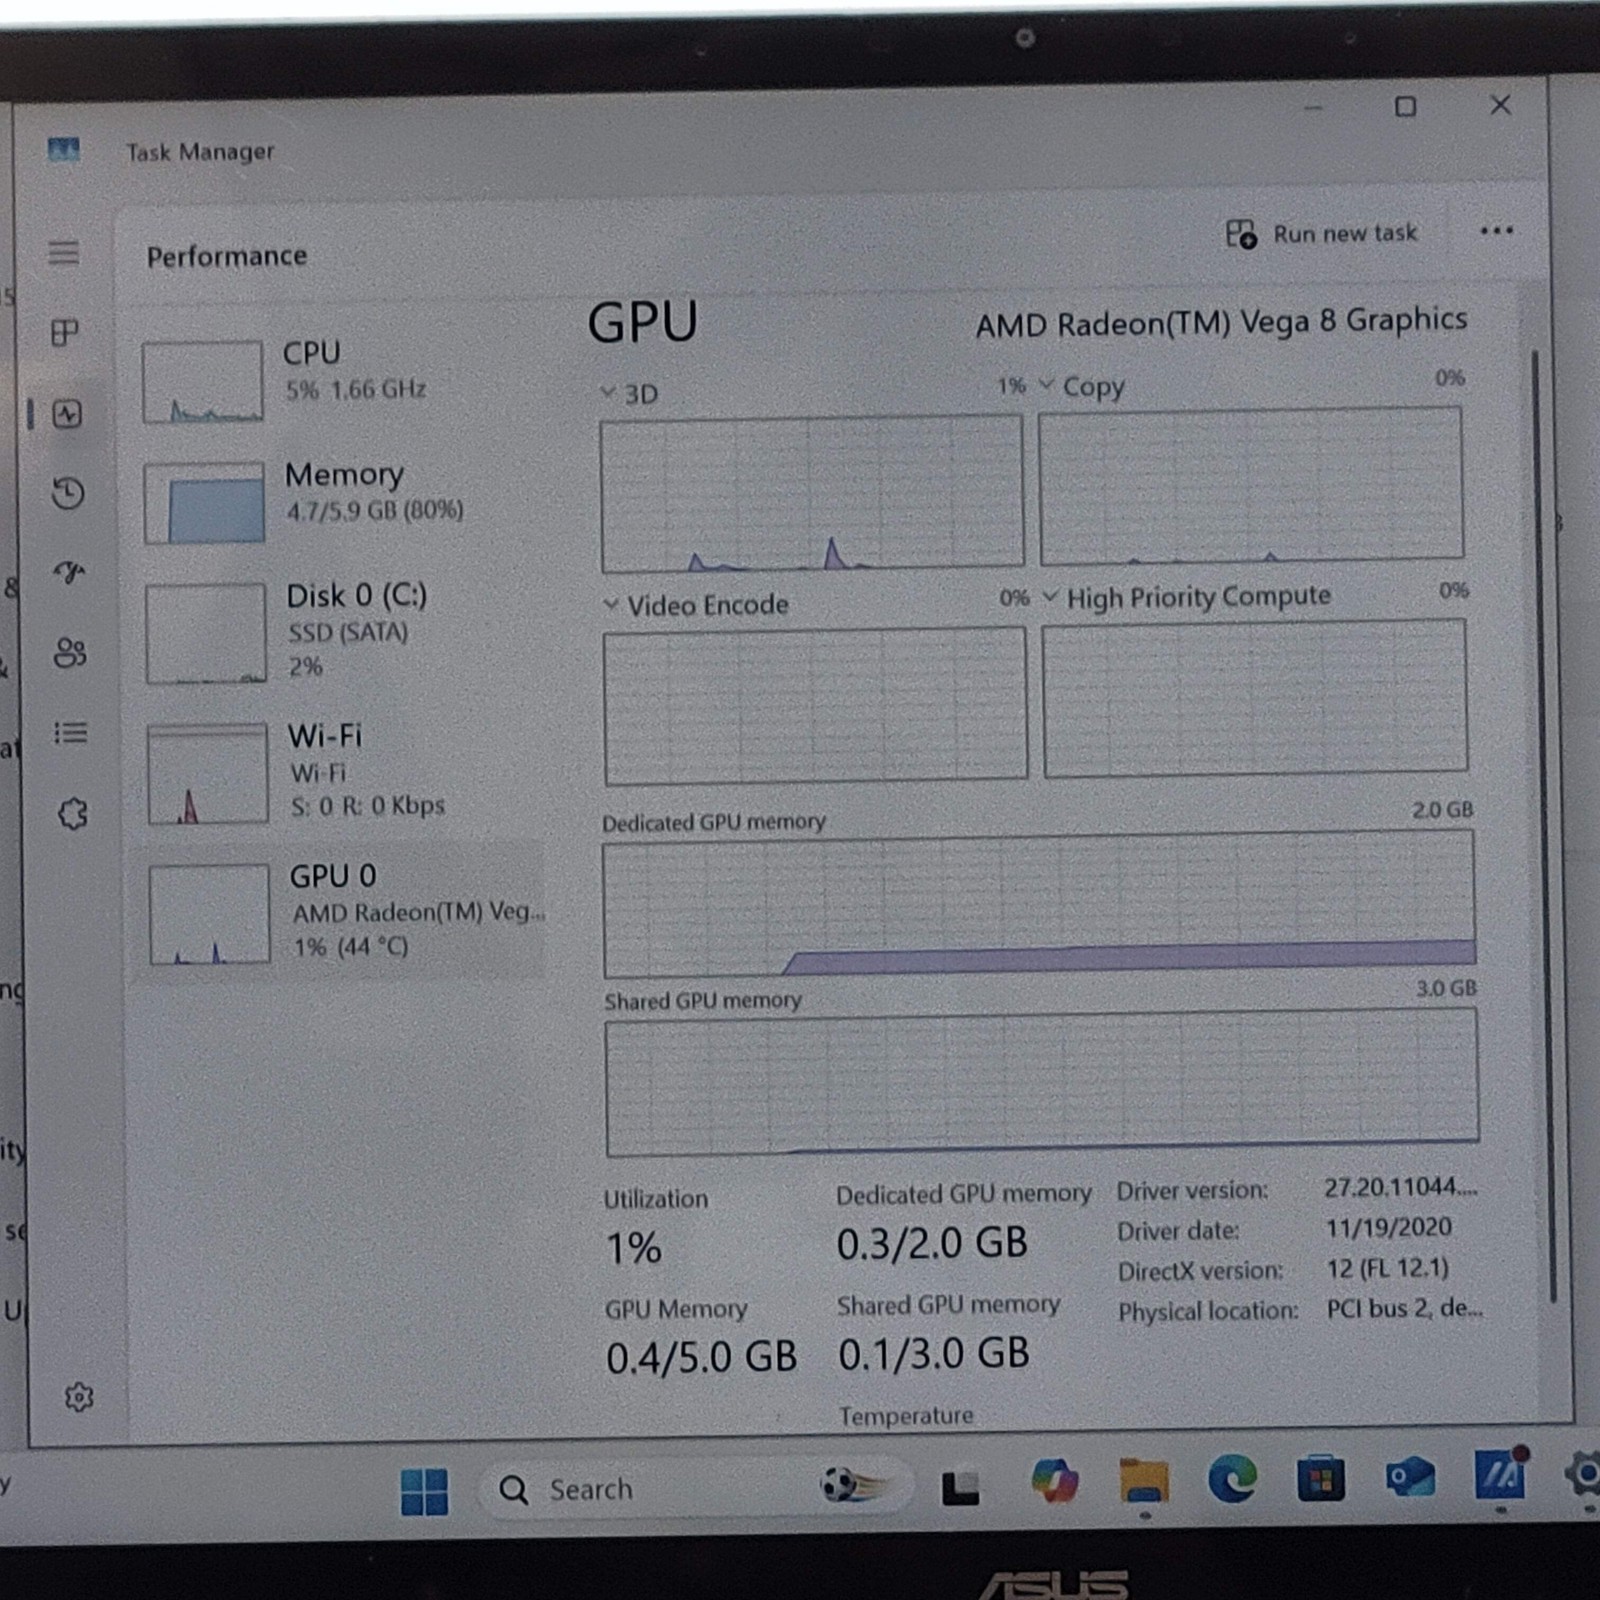
Task: Click the Utilization 1% value
Action: (x=633, y=1247)
